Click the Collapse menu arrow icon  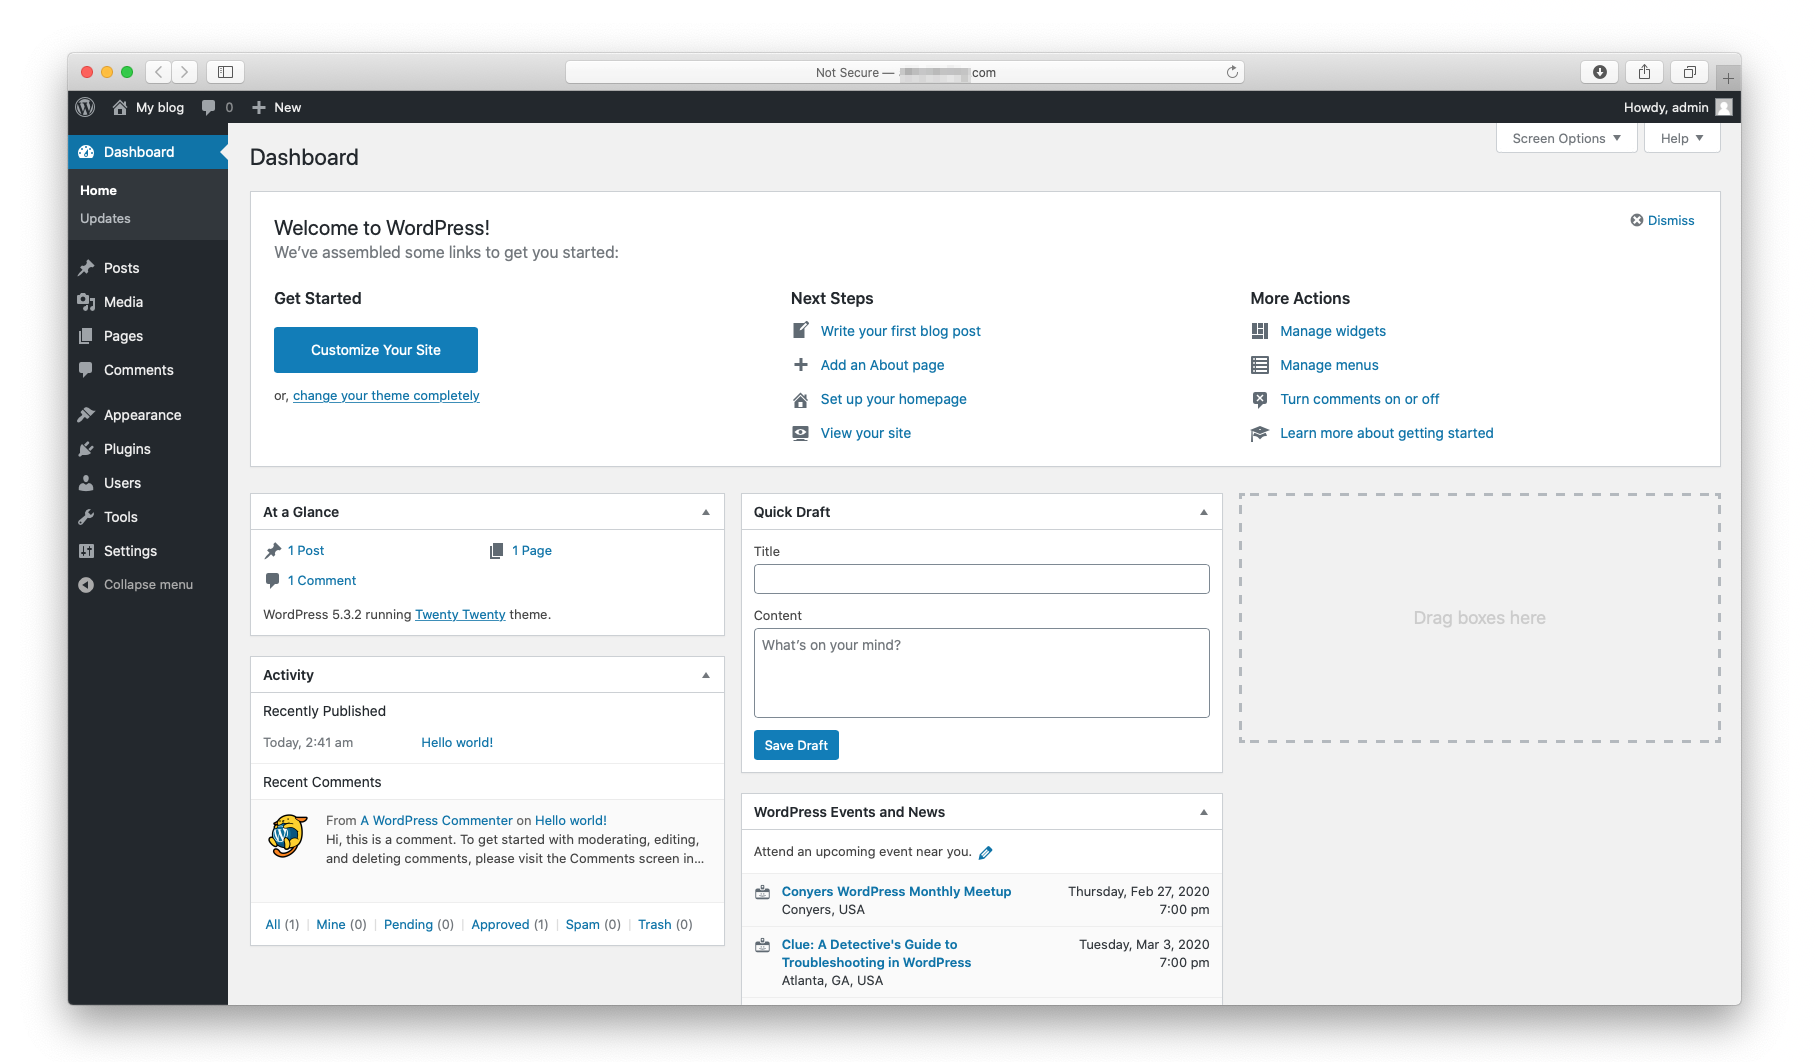[87, 585]
